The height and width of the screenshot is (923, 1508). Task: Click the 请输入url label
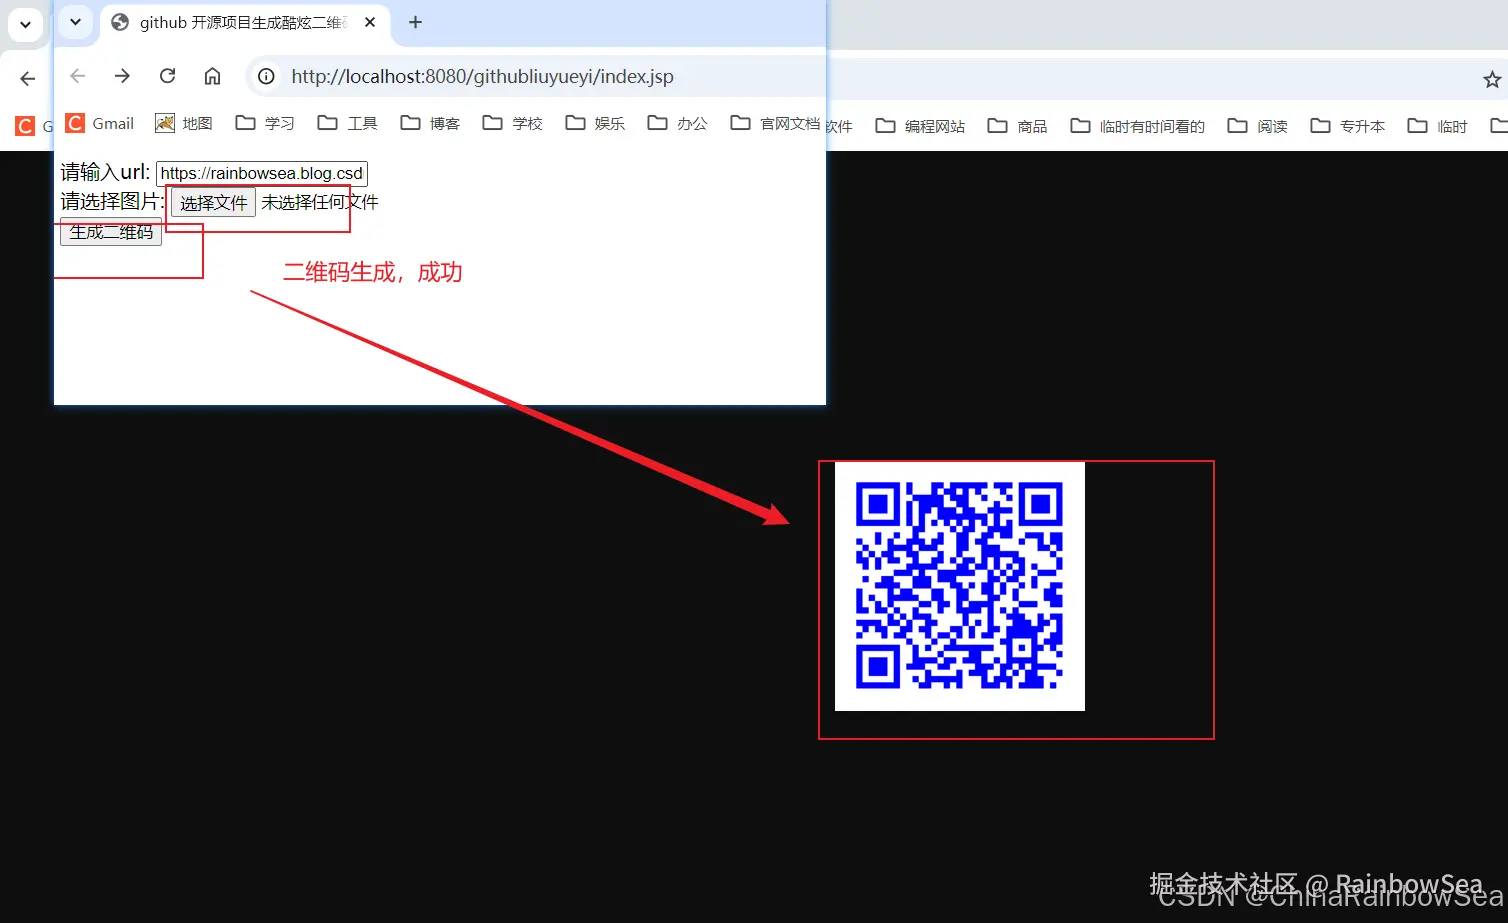point(105,172)
